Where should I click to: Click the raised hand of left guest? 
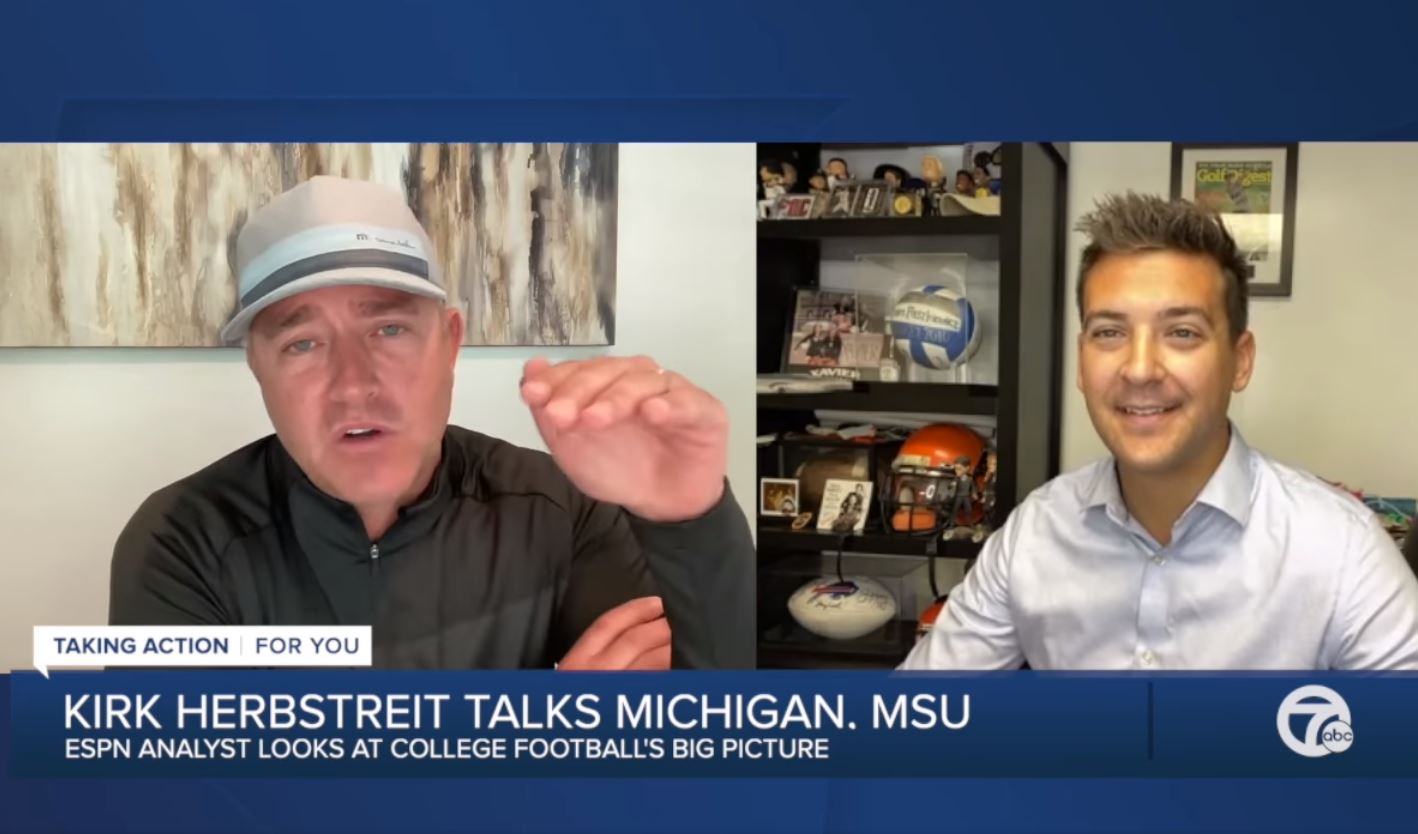(x=625, y=432)
